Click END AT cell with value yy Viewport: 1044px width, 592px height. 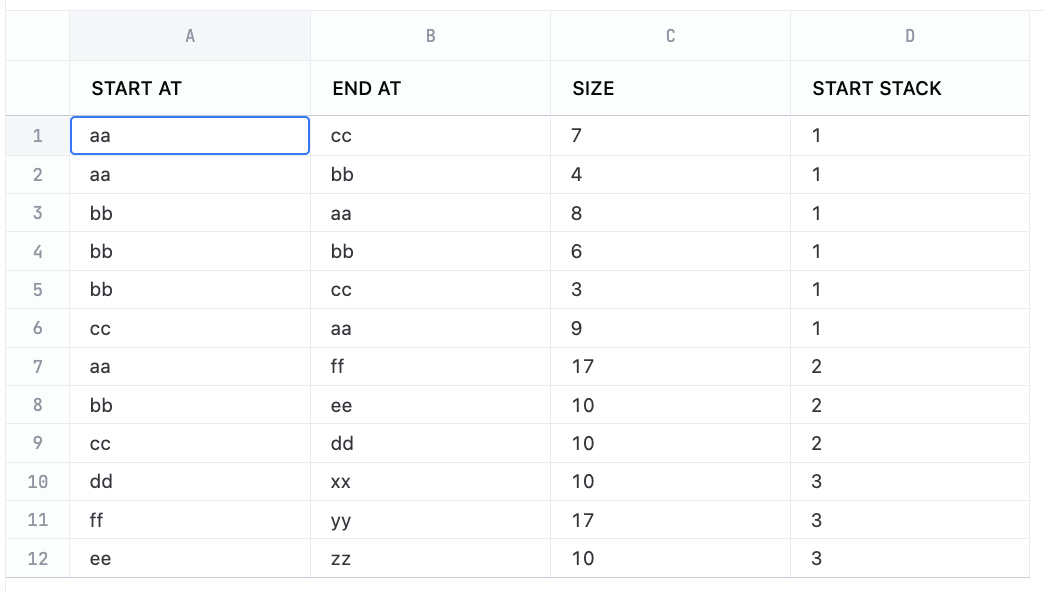click(430, 521)
